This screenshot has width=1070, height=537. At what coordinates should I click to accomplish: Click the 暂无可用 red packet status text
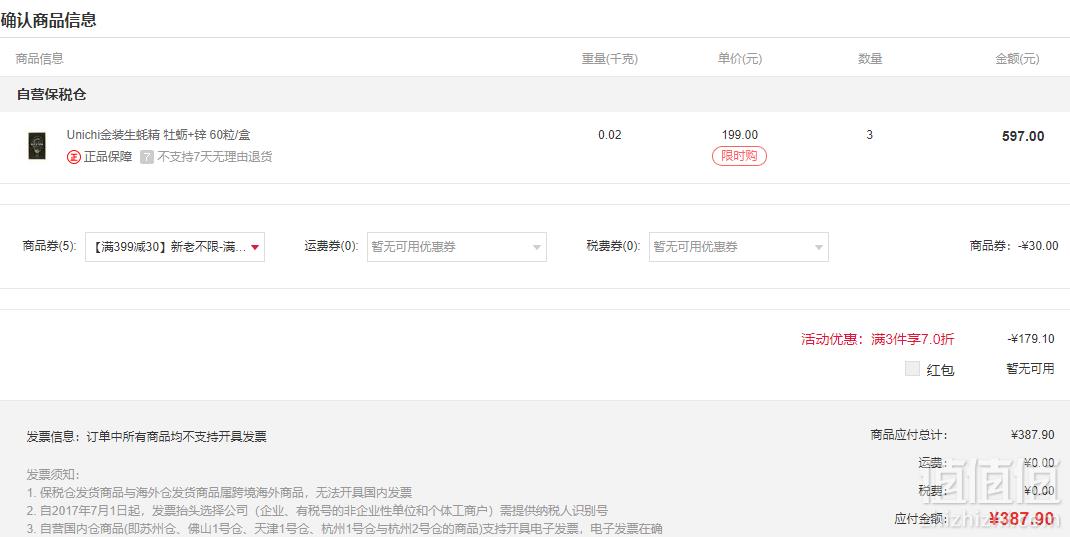click(x=1030, y=368)
